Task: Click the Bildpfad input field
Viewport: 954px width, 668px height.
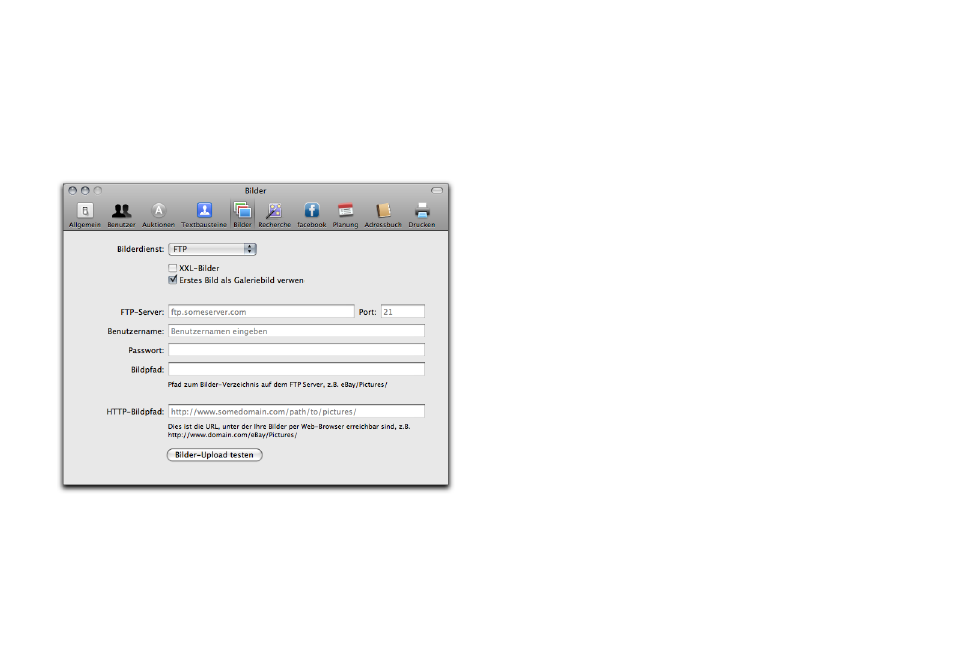Action: click(296, 369)
